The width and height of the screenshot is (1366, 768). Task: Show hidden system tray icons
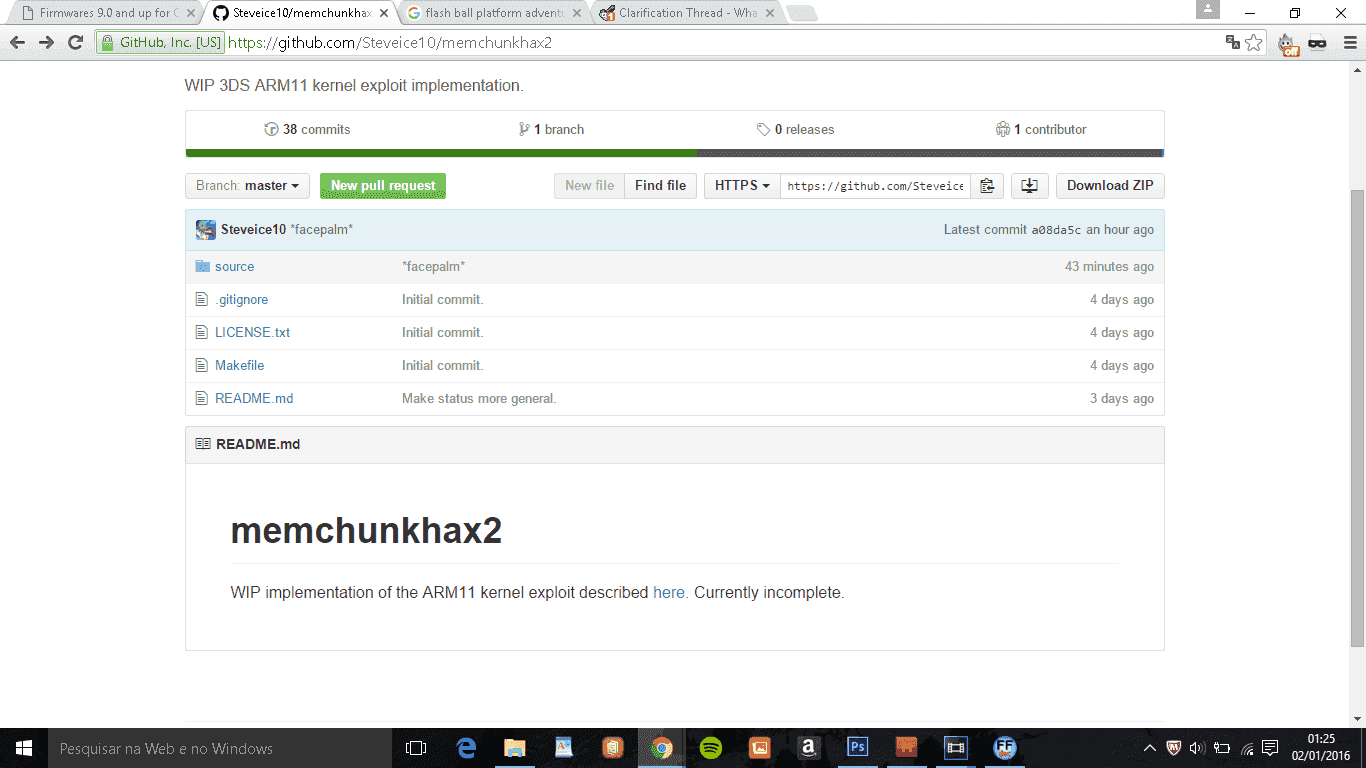click(x=1150, y=748)
